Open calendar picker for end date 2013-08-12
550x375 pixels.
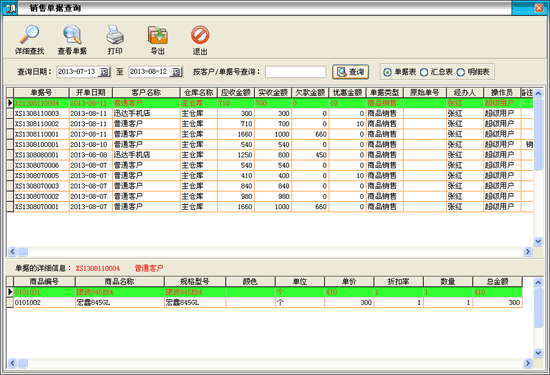click(x=176, y=72)
